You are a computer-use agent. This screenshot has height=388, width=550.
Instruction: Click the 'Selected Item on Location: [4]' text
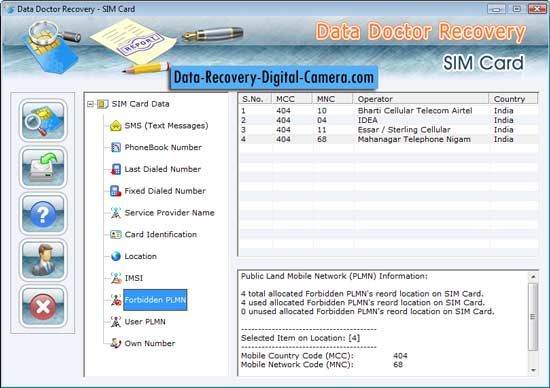300,338
